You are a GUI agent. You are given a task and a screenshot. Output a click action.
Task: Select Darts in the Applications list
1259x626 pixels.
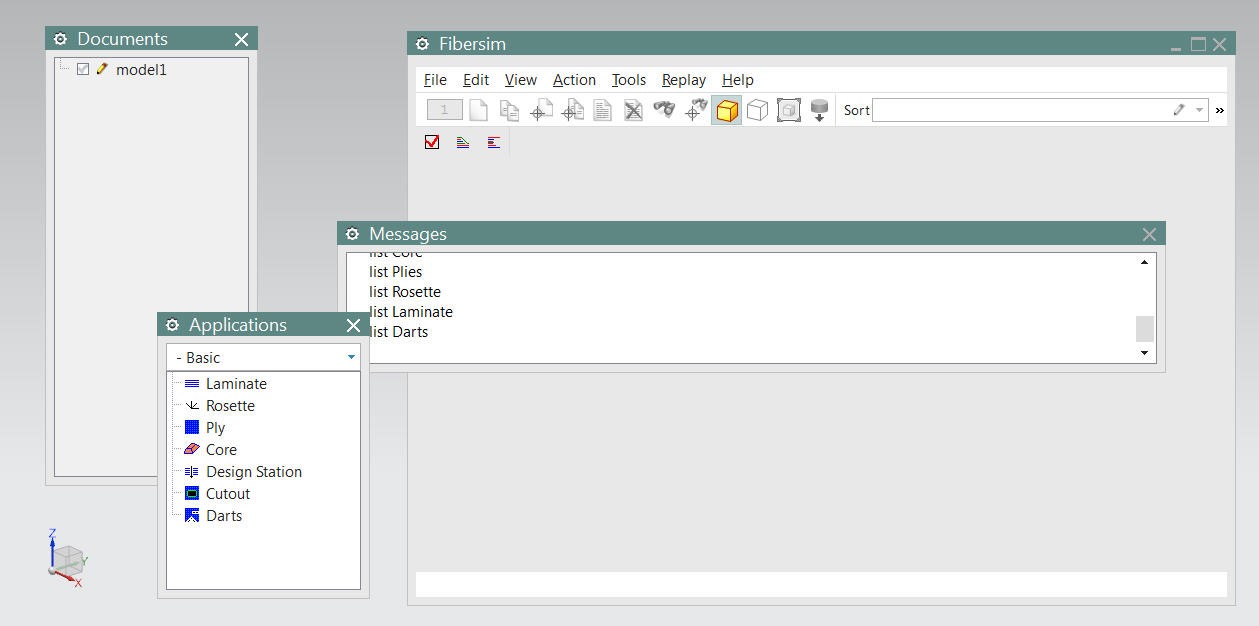click(225, 515)
